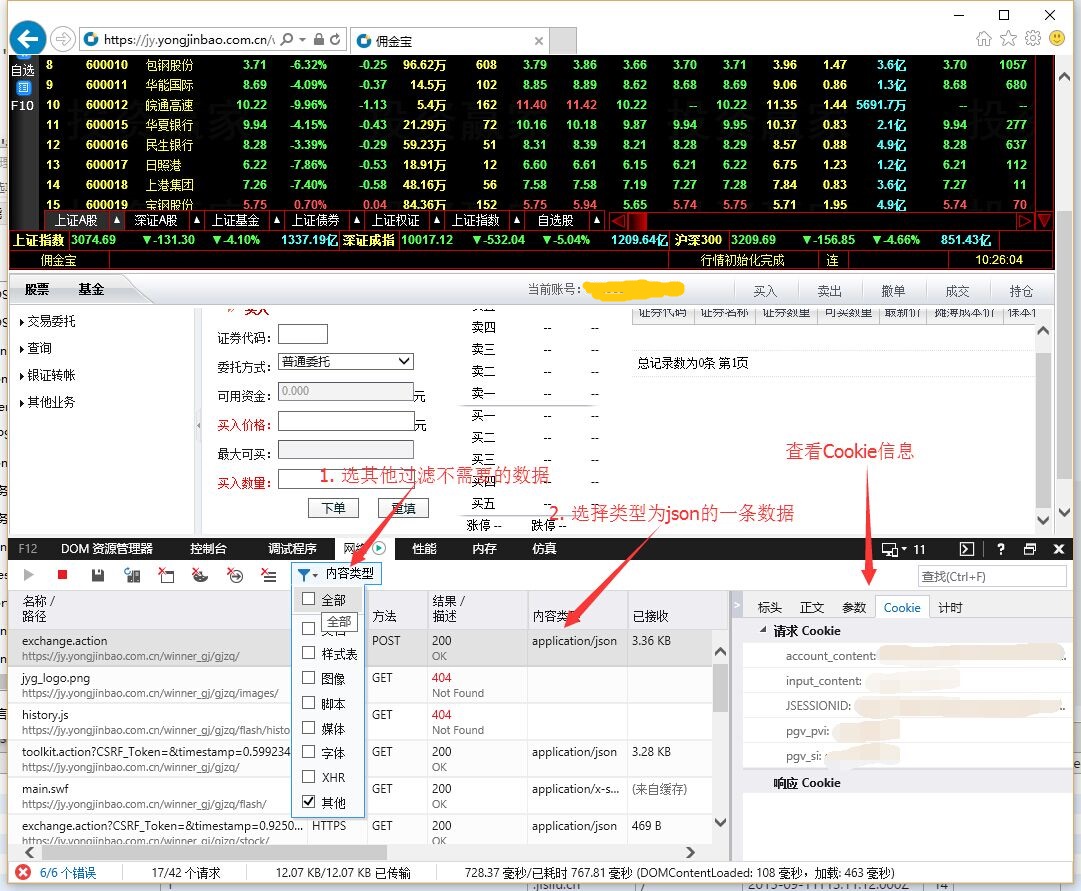
Task: Click the 证券代码 input field
Action: 309,335
